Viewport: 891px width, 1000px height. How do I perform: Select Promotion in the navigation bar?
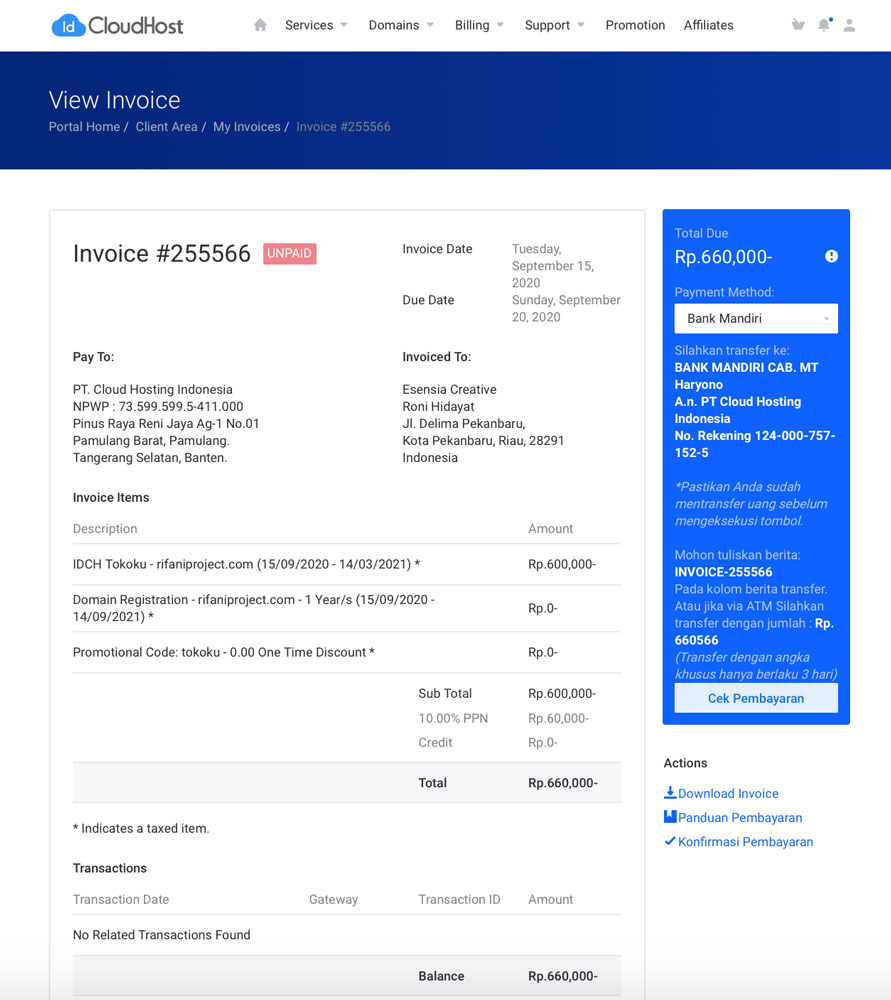[x=635, y=25]
